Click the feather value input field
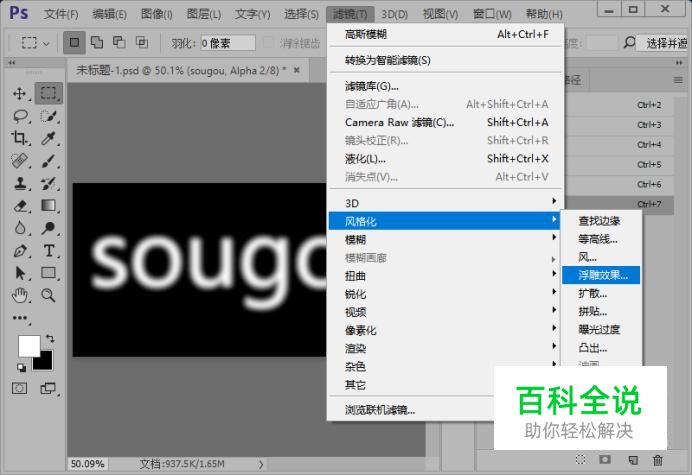Screen dimensions: 692x475 point(228,43)
